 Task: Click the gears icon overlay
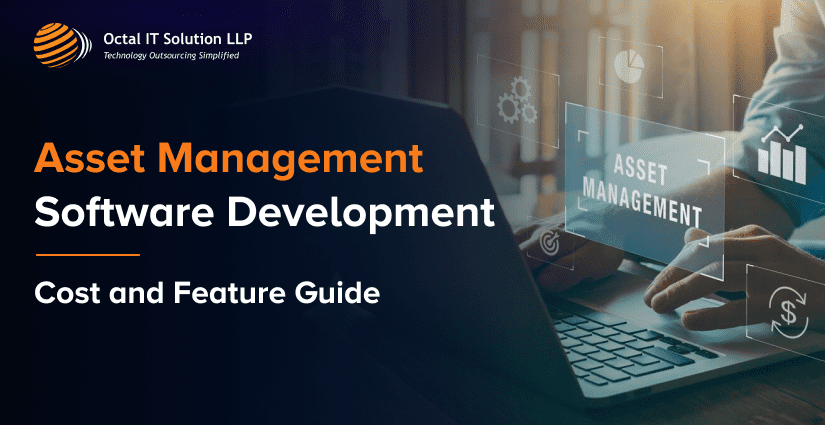coord(517,101)
